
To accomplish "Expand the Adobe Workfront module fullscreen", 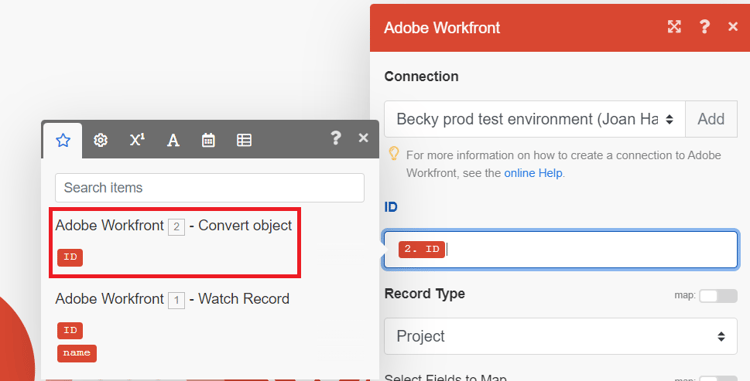I will pos(674,27).
